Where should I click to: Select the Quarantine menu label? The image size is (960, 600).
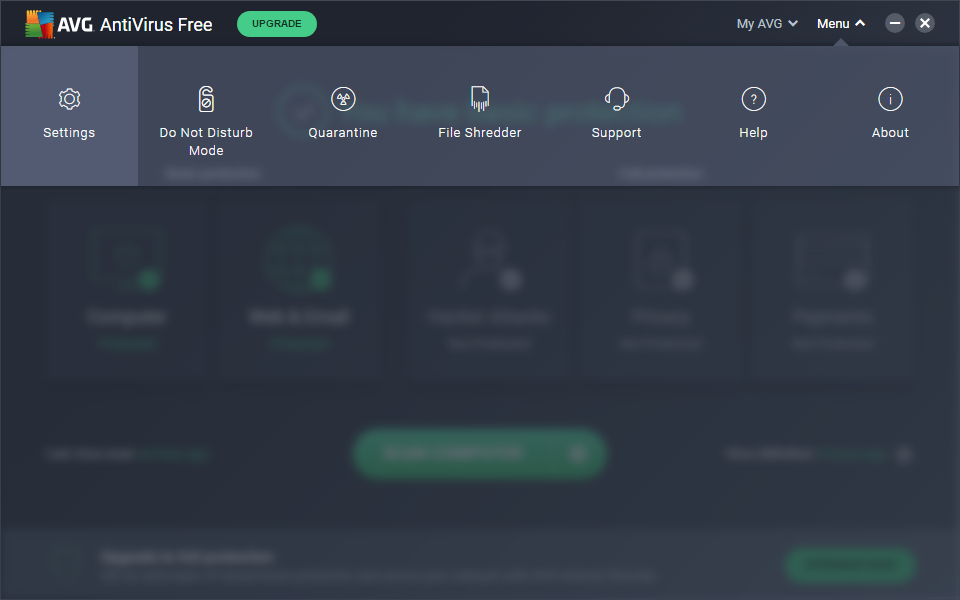tap(343, 133)
